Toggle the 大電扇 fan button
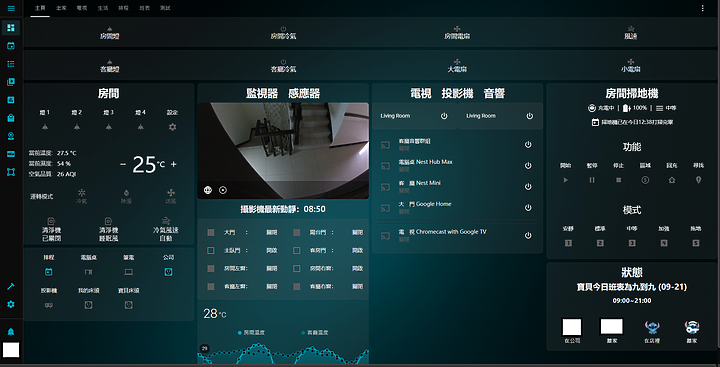This screenshot has height=367, width=720. pyautogui.click(x=457, y=65)
